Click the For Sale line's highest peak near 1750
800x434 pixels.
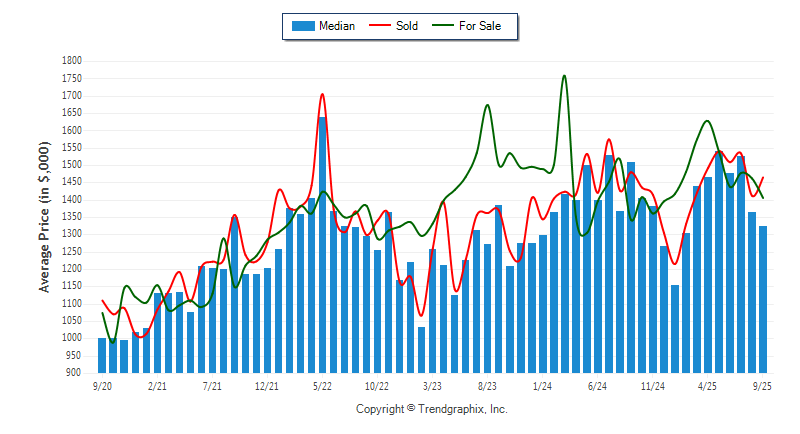click(565, 75)
